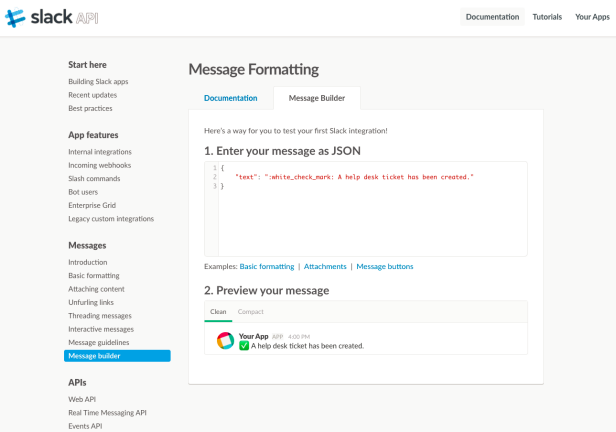
Task: Open Recent updates in the sidebar
Action: 93,95
